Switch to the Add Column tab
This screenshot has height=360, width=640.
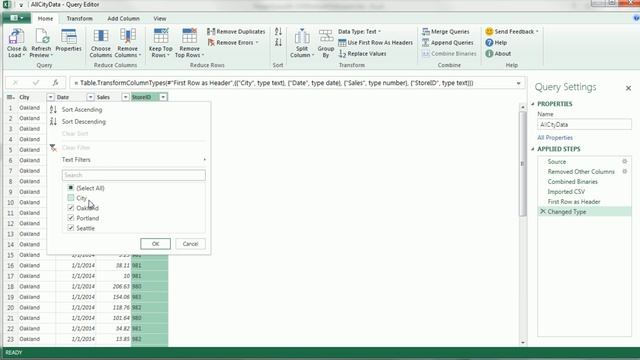coord(123,18)
